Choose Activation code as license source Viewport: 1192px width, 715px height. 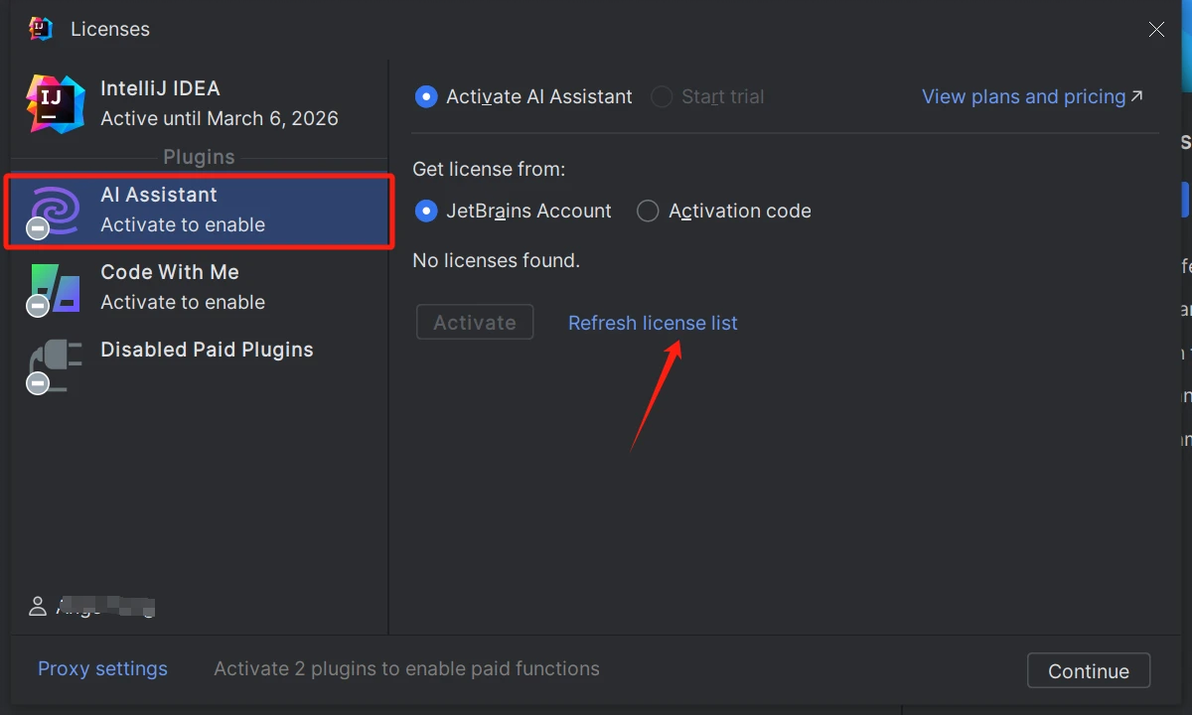pyautogui.click(x=648, y=211)
